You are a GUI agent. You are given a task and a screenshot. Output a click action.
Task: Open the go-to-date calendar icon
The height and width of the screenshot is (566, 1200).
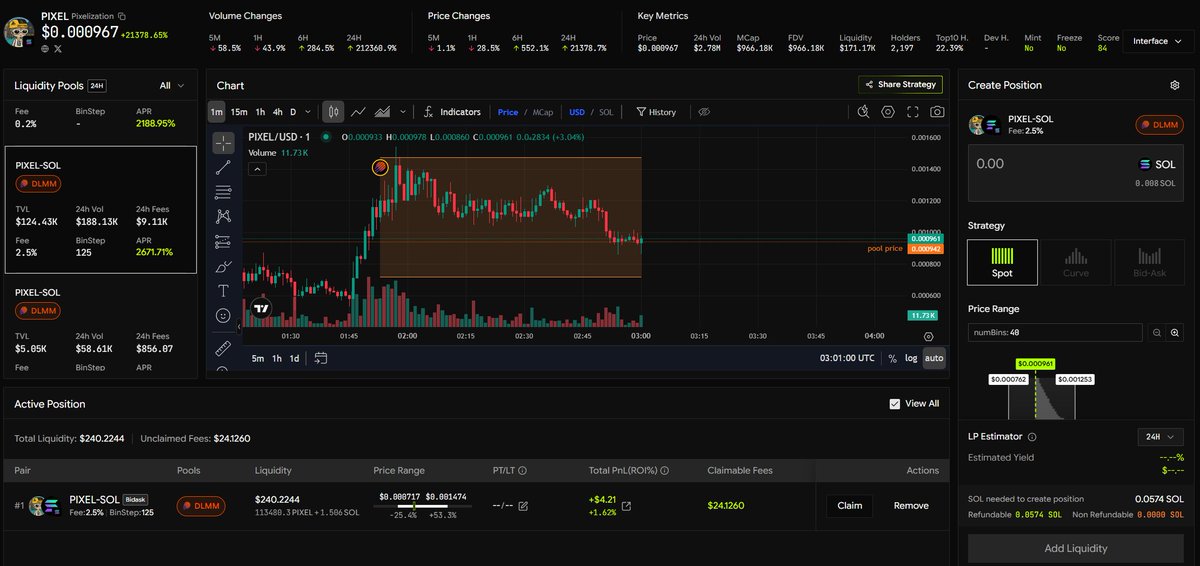coord(321,358)
